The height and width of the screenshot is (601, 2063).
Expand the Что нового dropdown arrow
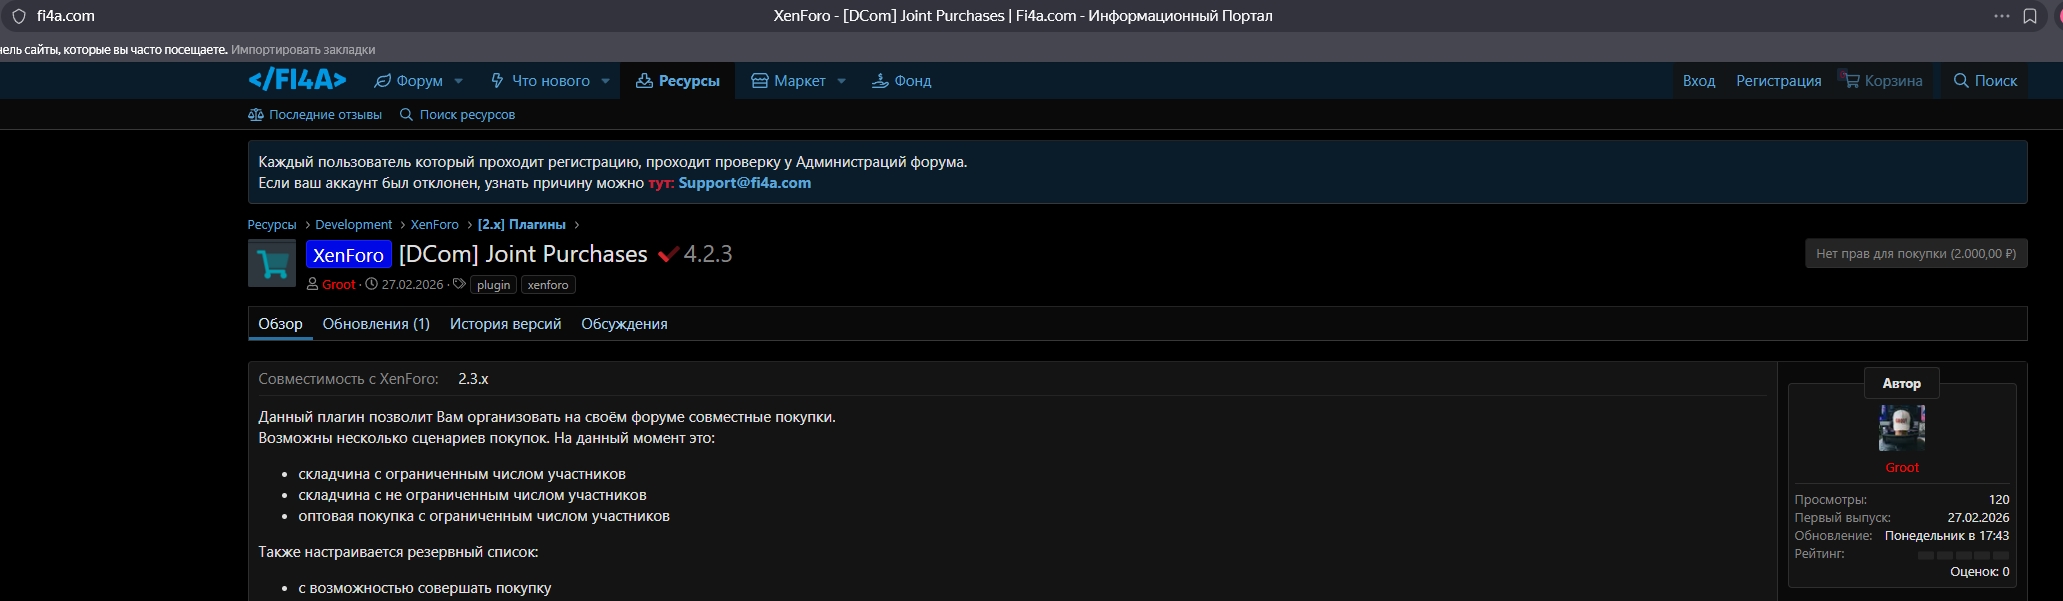click(606, 81)
